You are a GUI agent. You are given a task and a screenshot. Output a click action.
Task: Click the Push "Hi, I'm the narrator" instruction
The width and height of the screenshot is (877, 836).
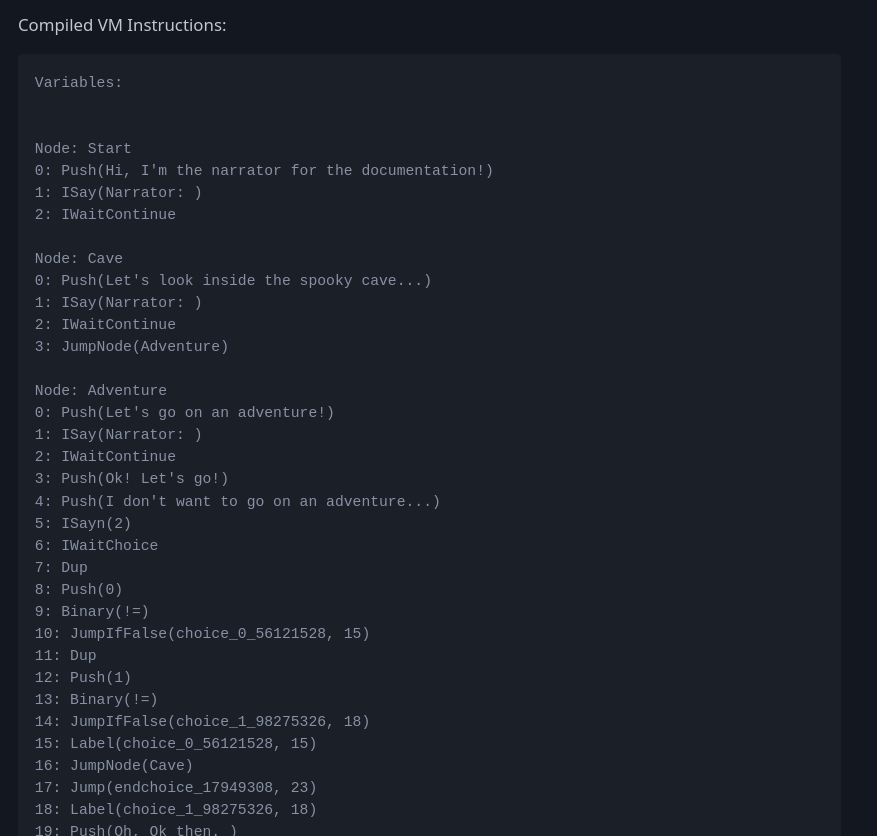[264, 171]
